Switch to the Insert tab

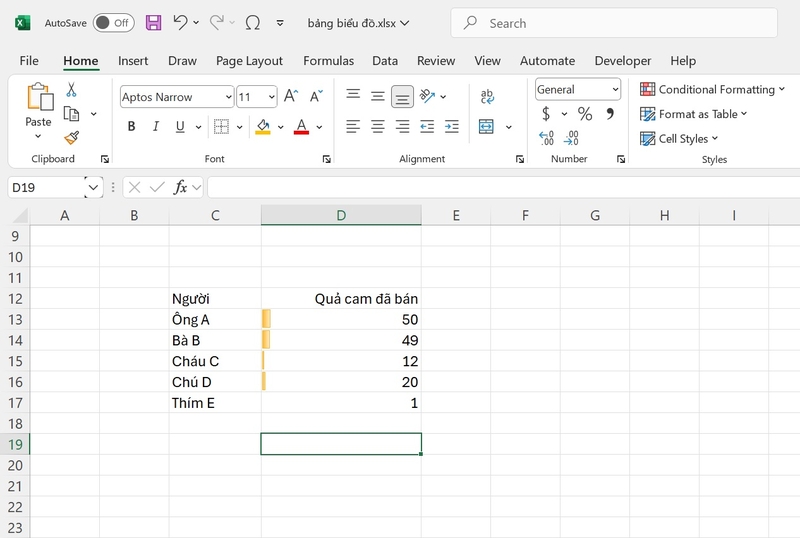click(133, 61)
